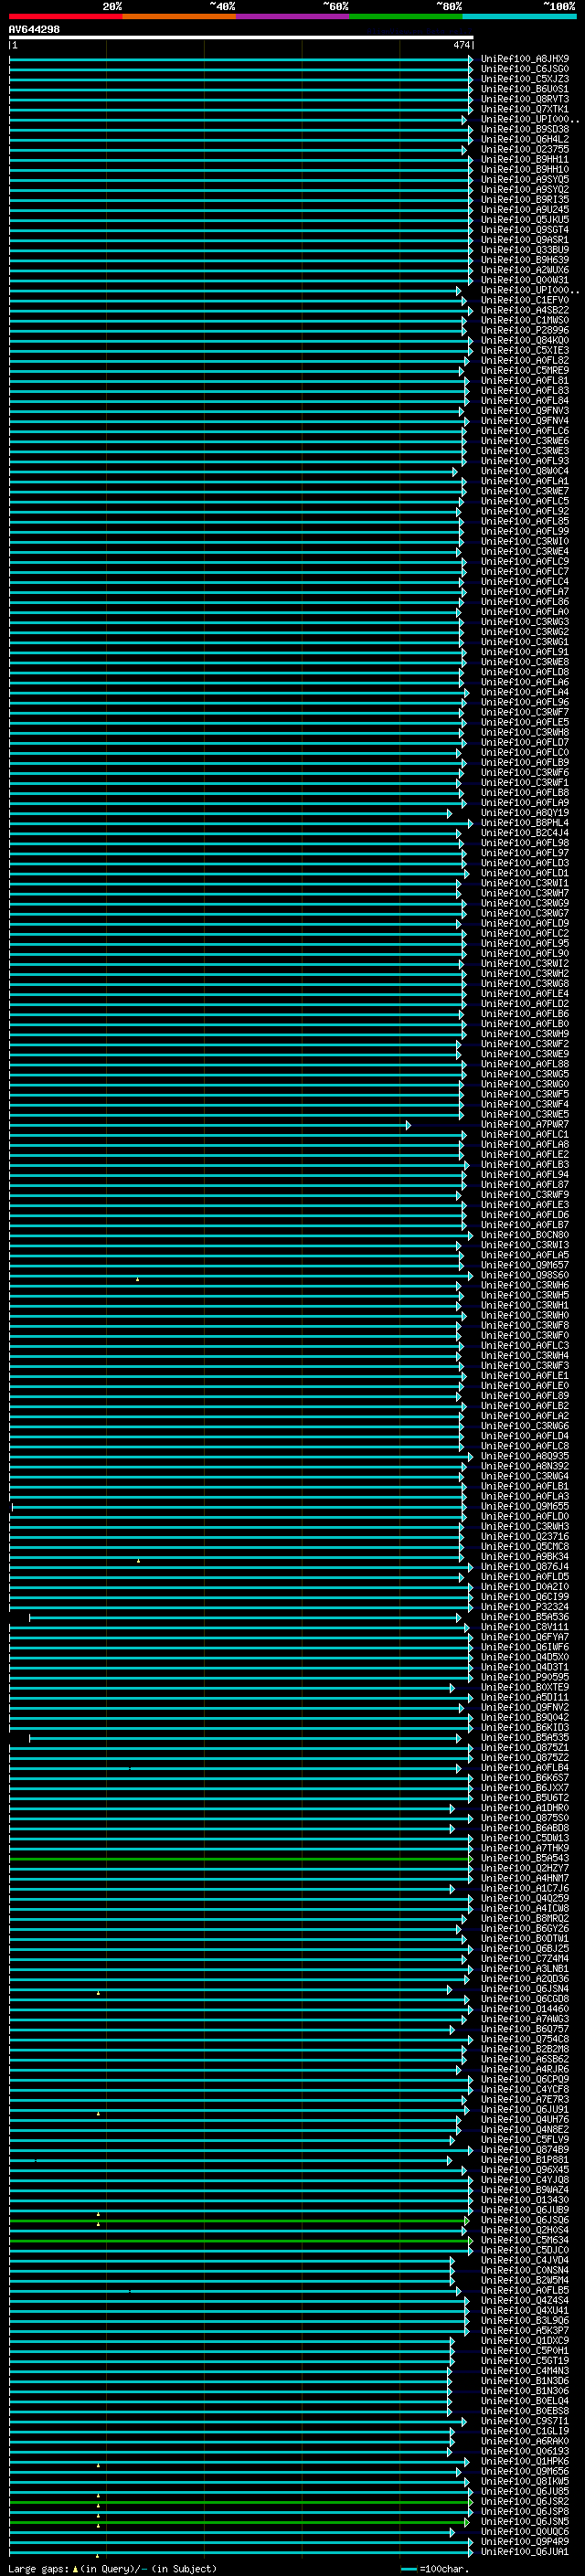Select label UniRef100_B9RI35

click(525, 199)
